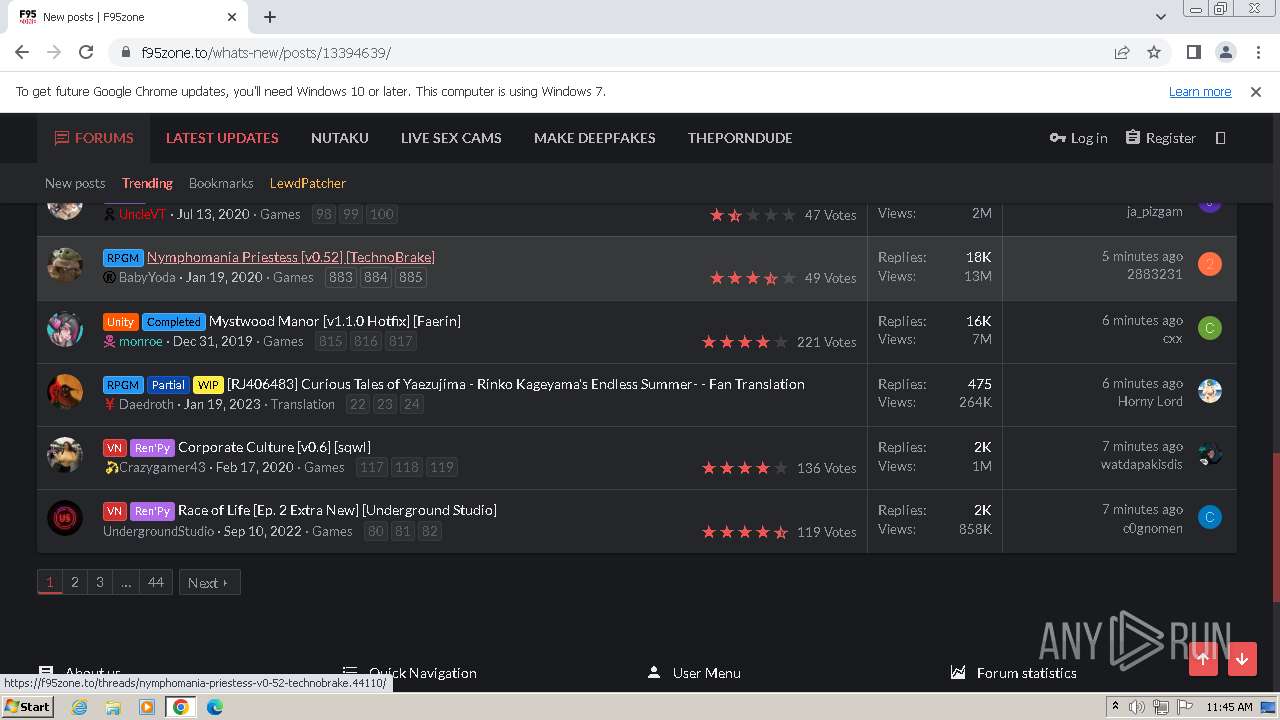This screenshot has width=1280, height=720.
Task: Open Curious Tales of Yaezujima thread
Action: tap(516, 384)
